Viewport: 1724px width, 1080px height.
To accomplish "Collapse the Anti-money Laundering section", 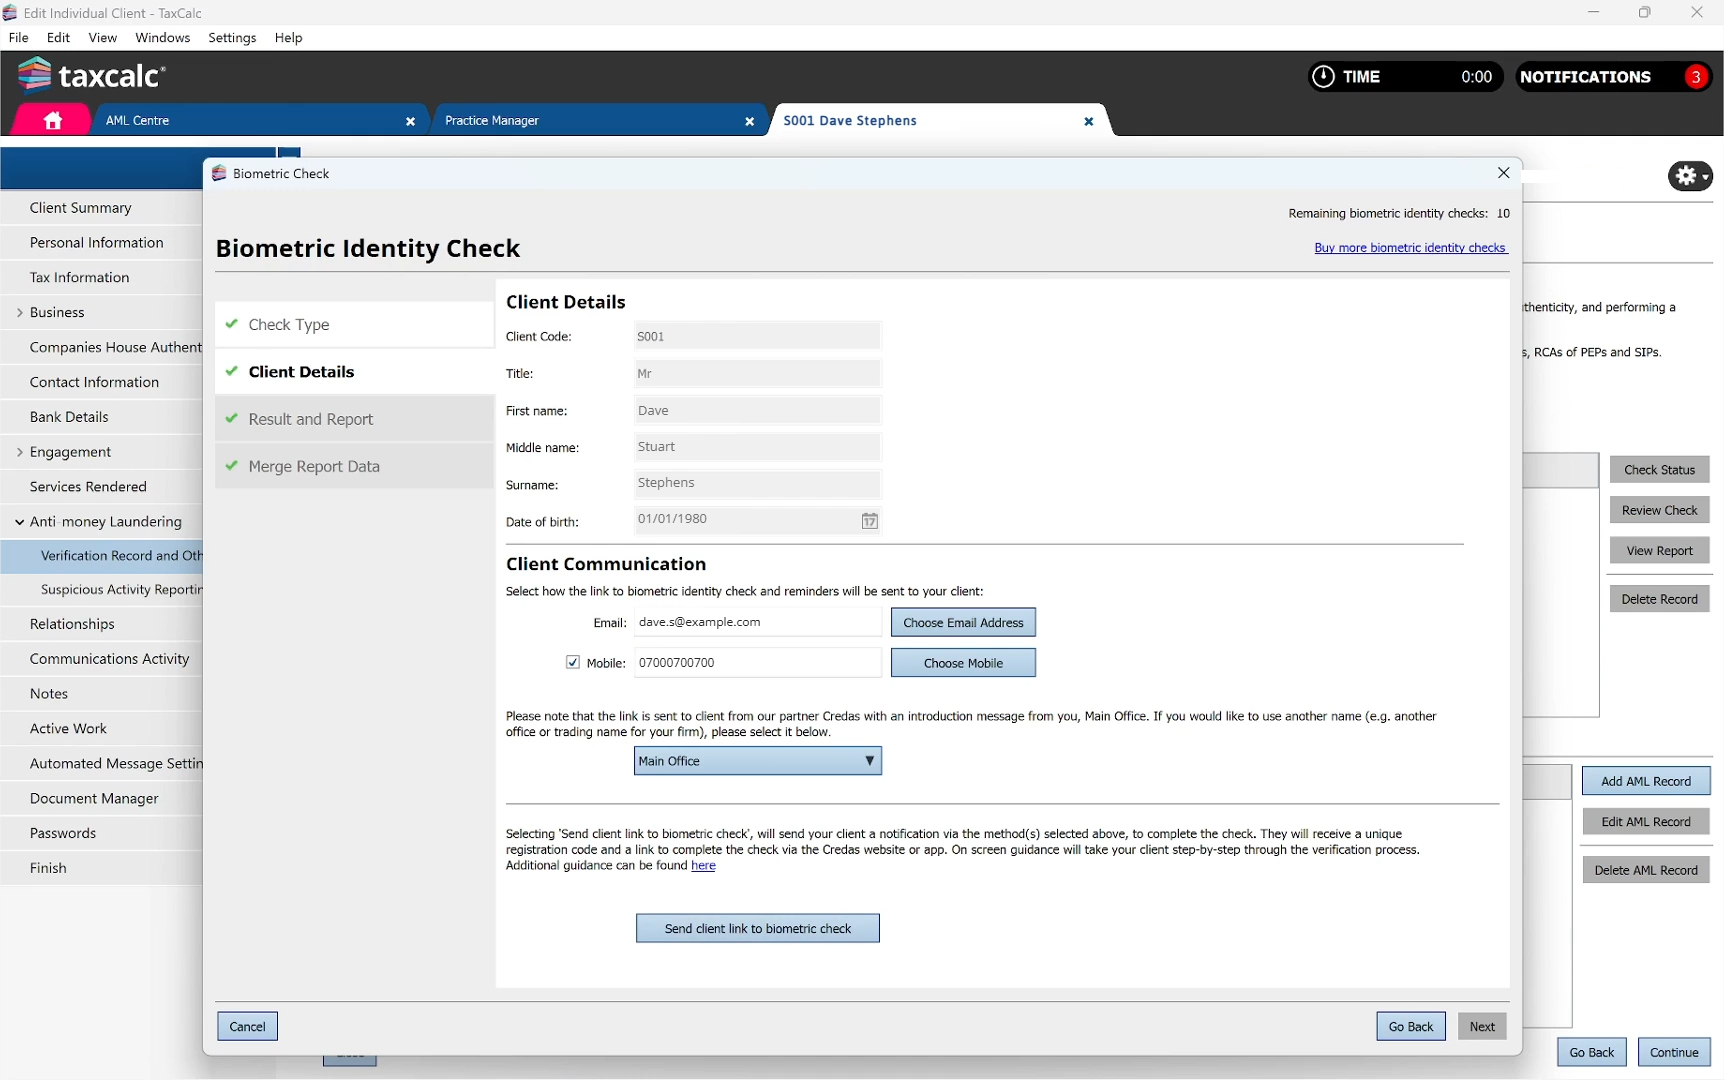I will [x=20, y=522].
